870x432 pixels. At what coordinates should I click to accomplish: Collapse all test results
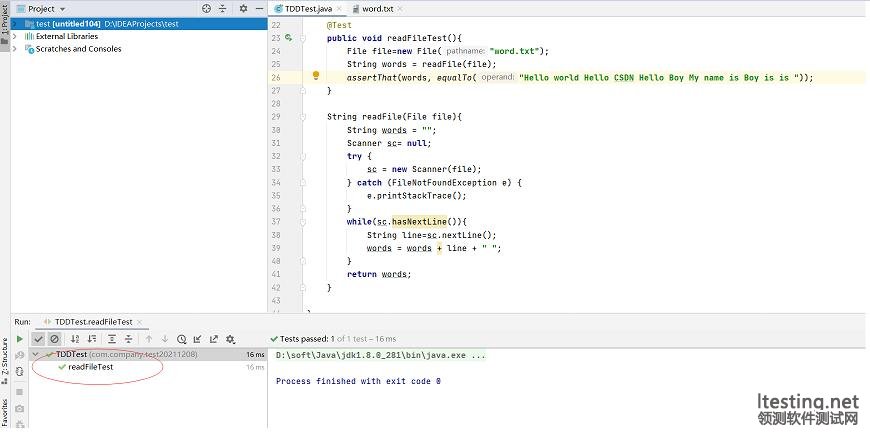[x=128, y=339]
